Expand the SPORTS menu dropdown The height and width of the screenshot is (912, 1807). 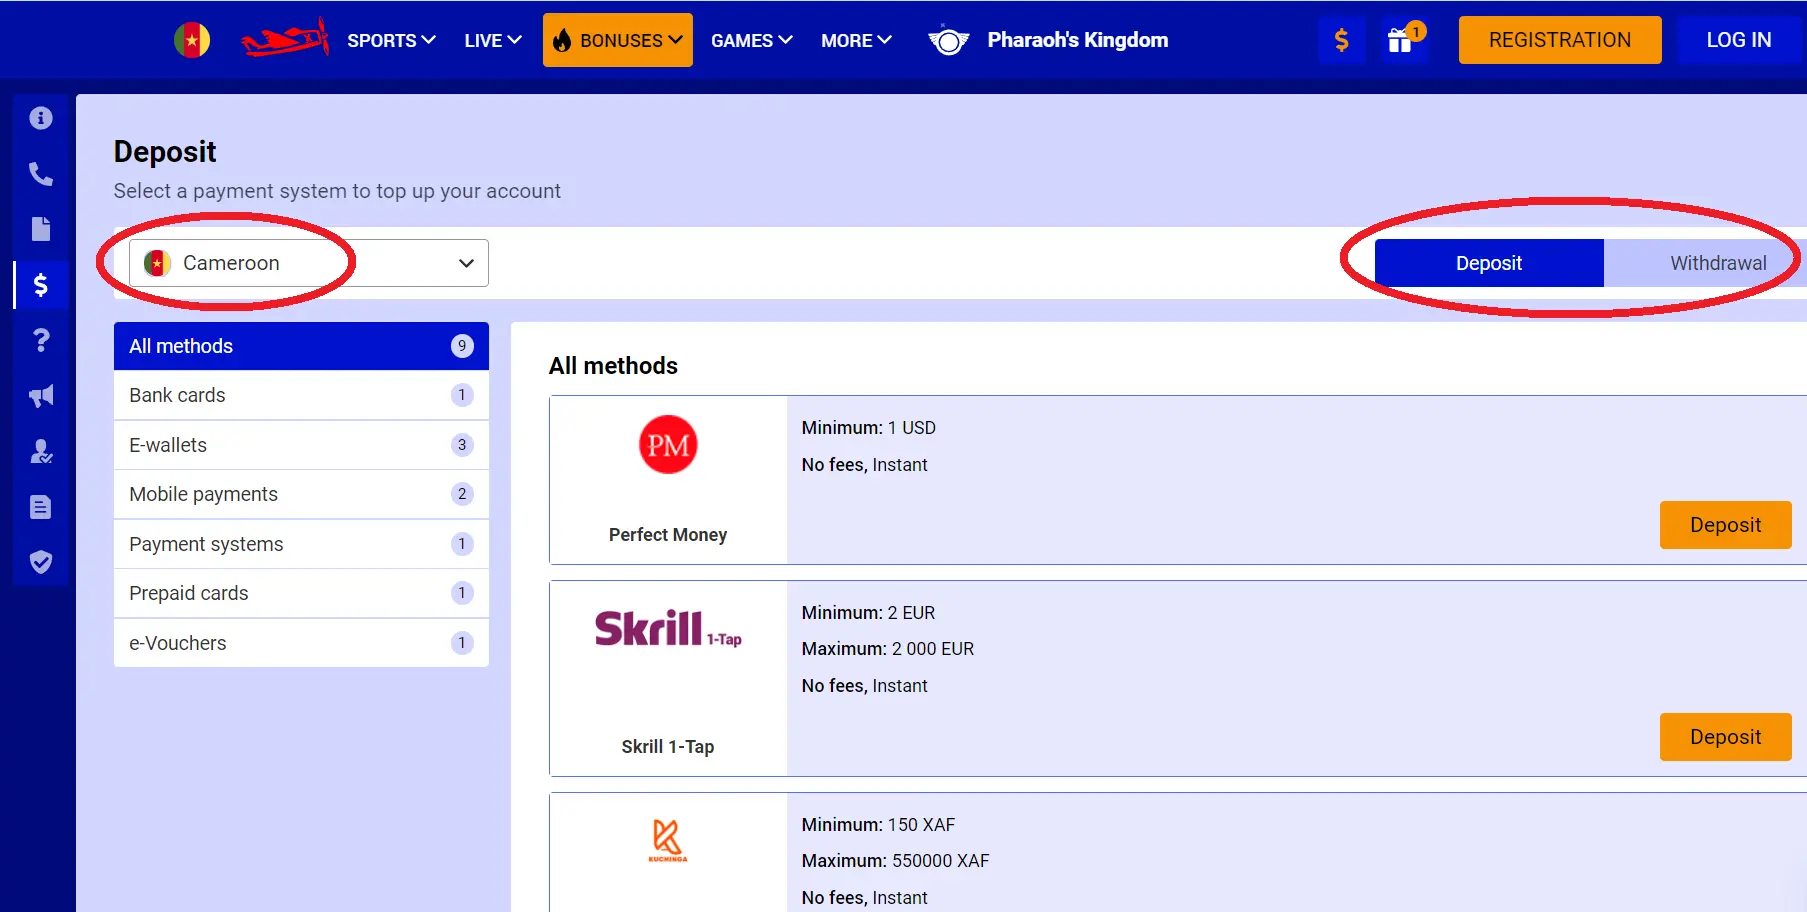tap(391, 41)
